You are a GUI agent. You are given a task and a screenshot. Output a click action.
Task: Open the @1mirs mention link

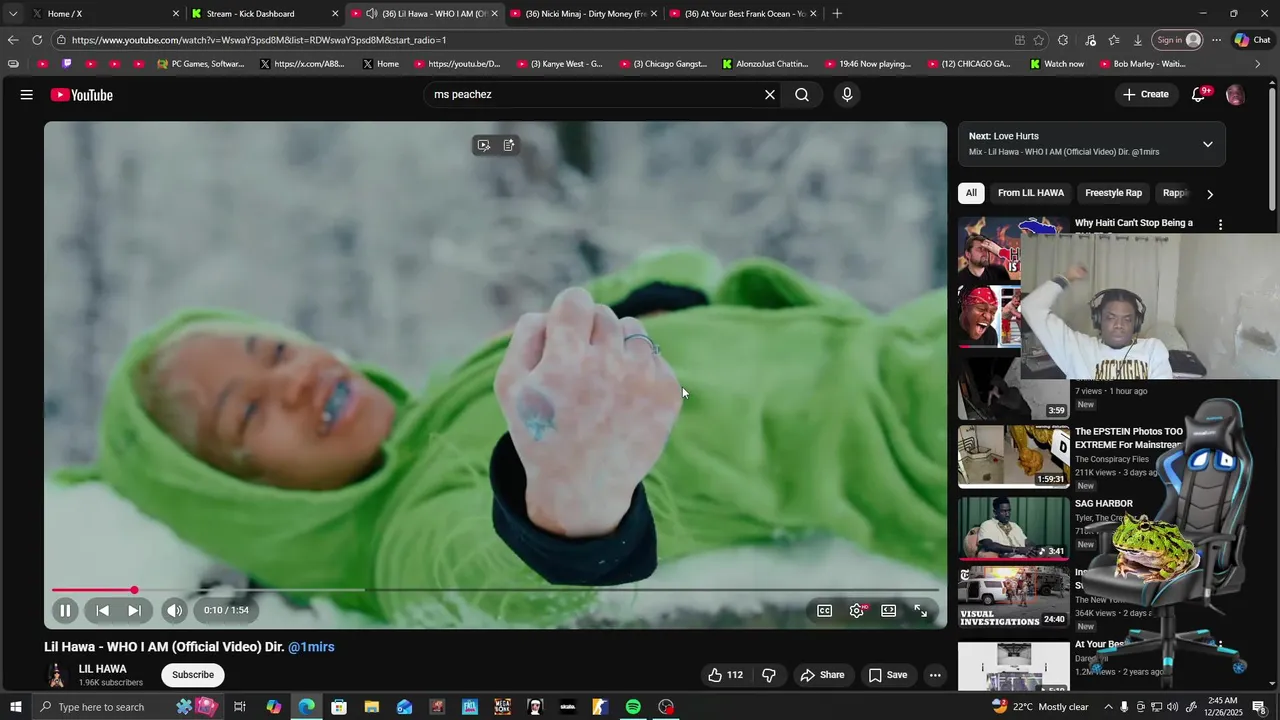[x=311, y=647]
